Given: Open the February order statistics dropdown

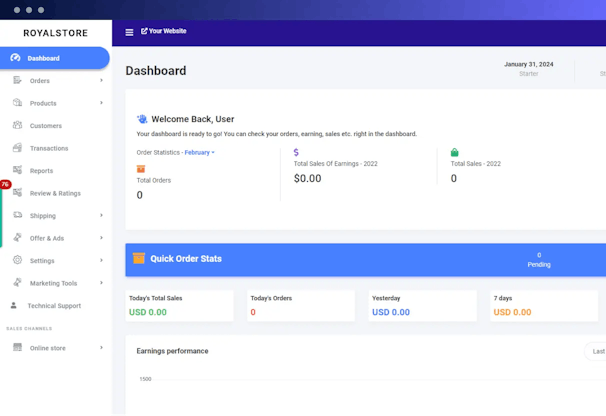Looking at the screenshot, I should click(199, 152).
